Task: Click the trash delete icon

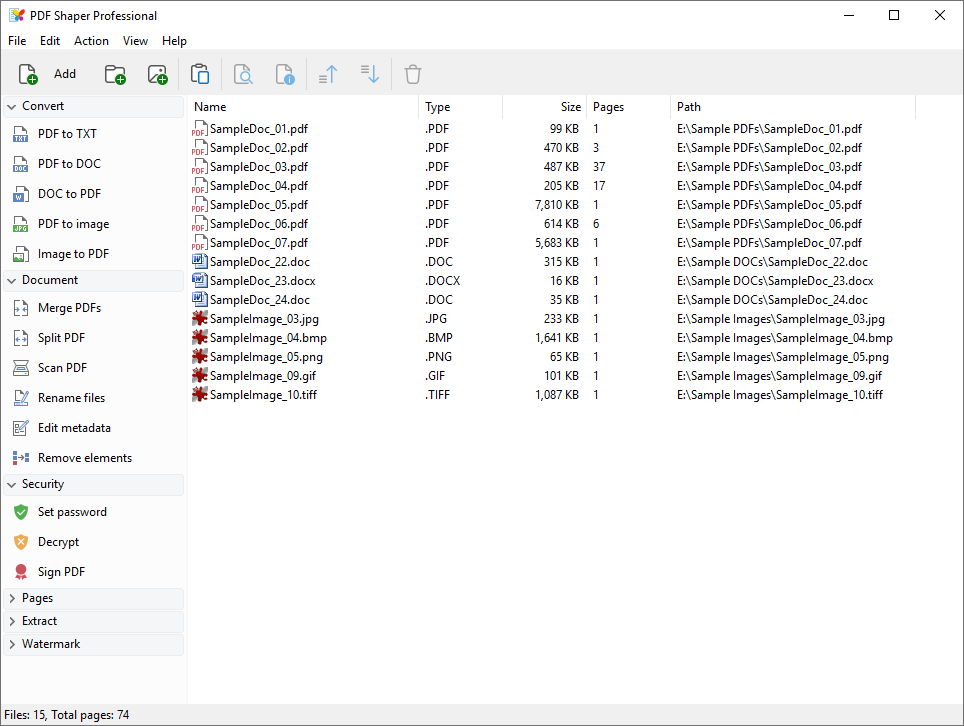Action: [x=412, y=73]
